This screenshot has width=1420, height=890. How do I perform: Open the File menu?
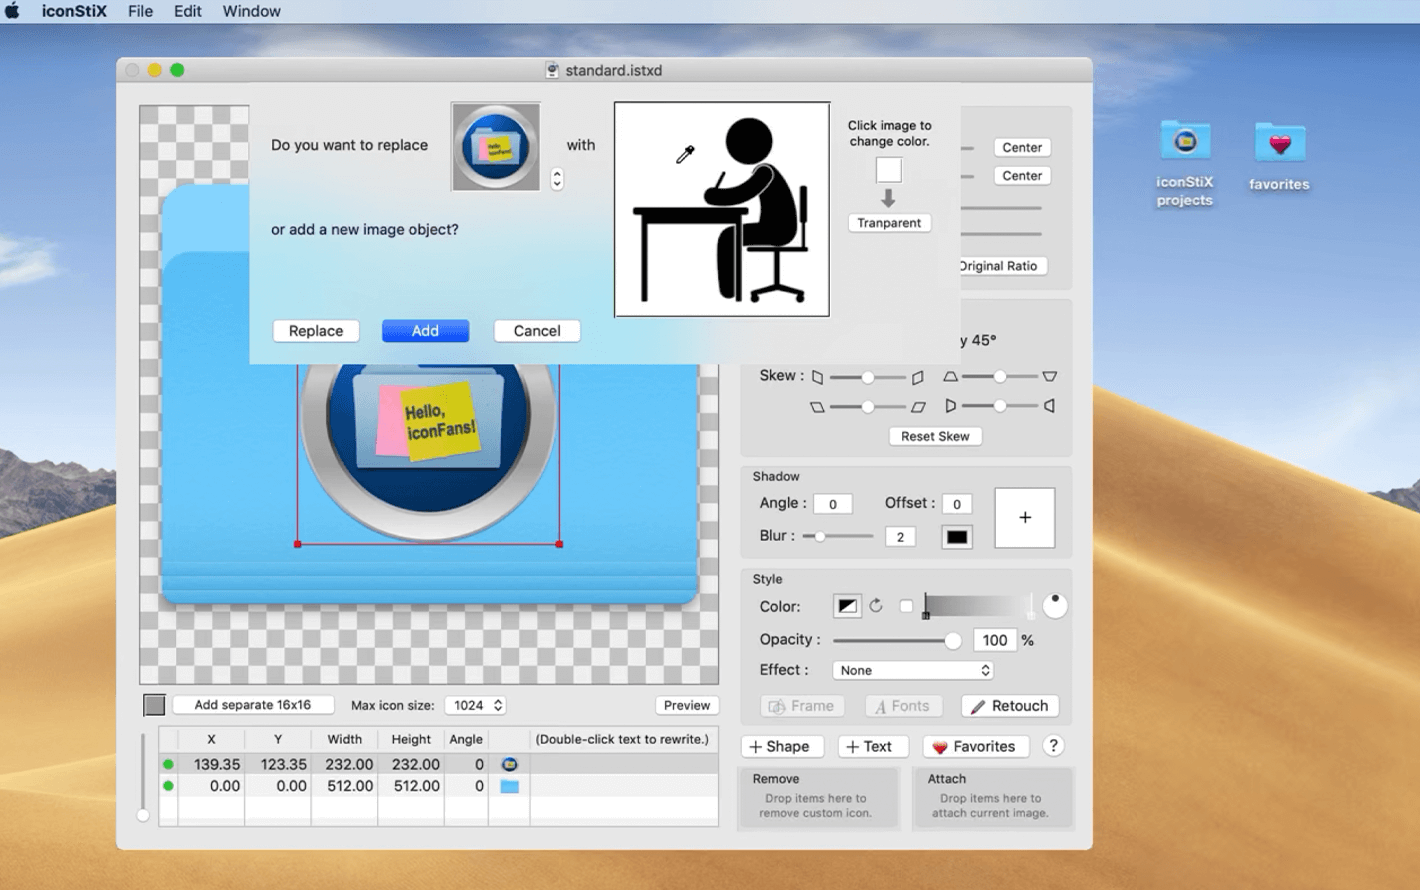[x=140, y=11]
